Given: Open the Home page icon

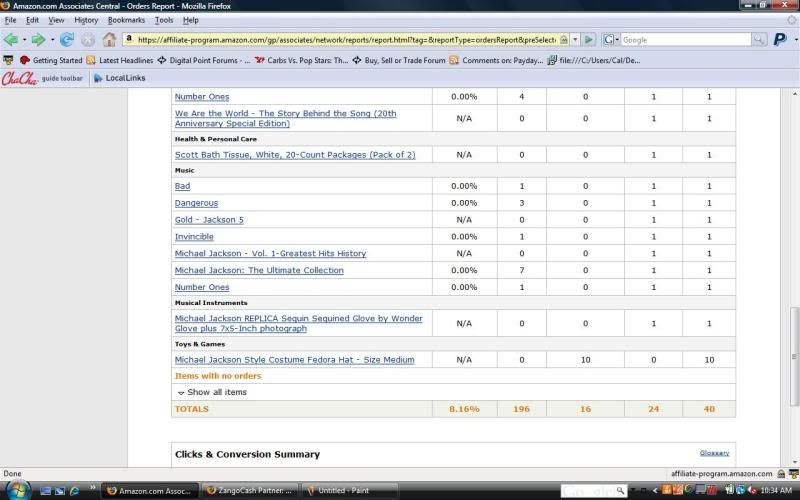Looking at the screenshot, I should pos(109,39).
